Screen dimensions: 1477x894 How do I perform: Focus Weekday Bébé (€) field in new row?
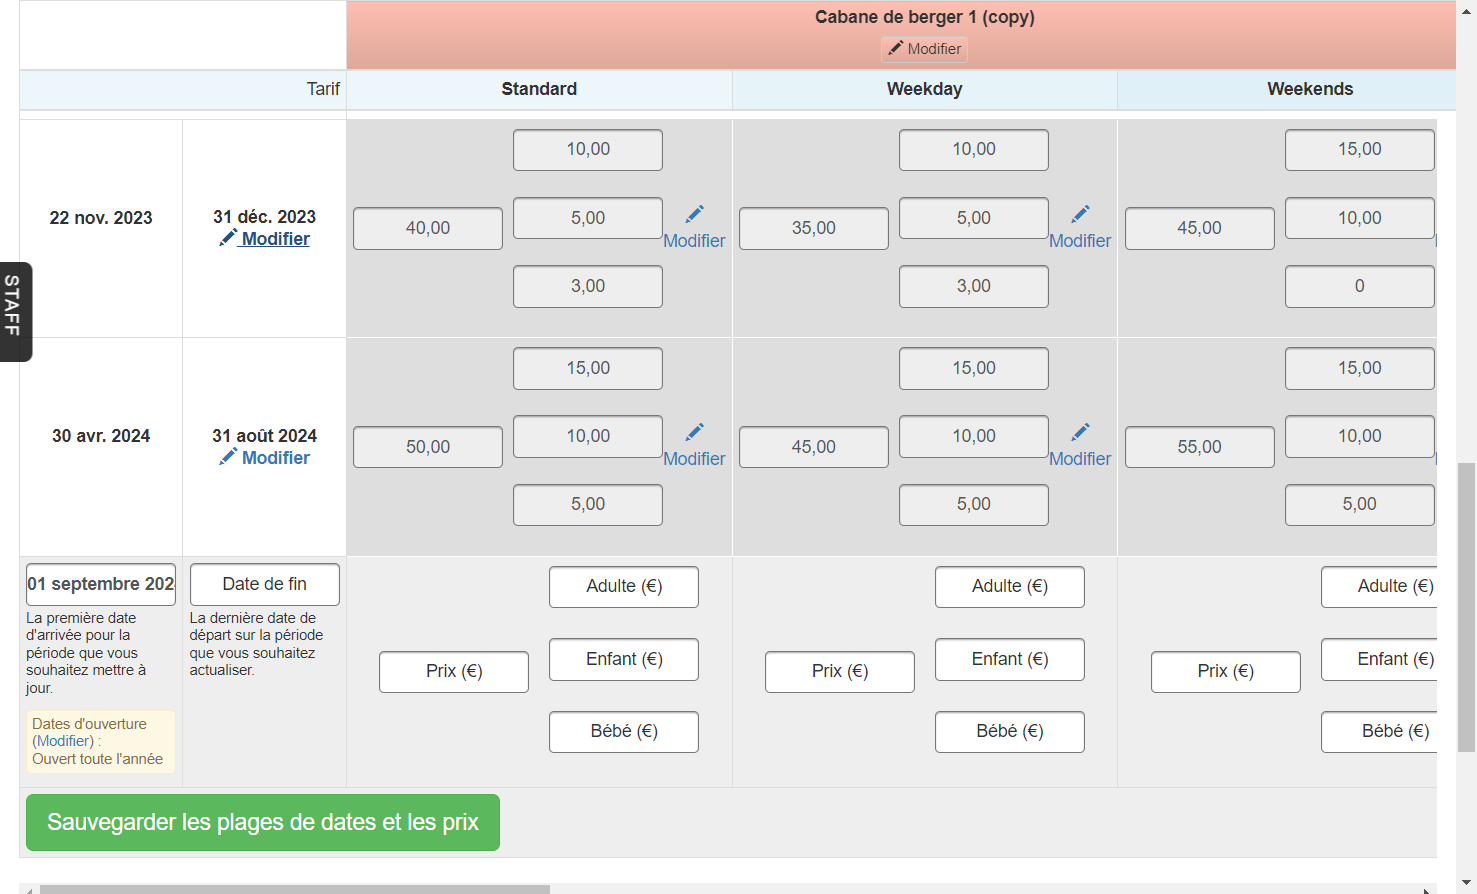pos(1010,732)
